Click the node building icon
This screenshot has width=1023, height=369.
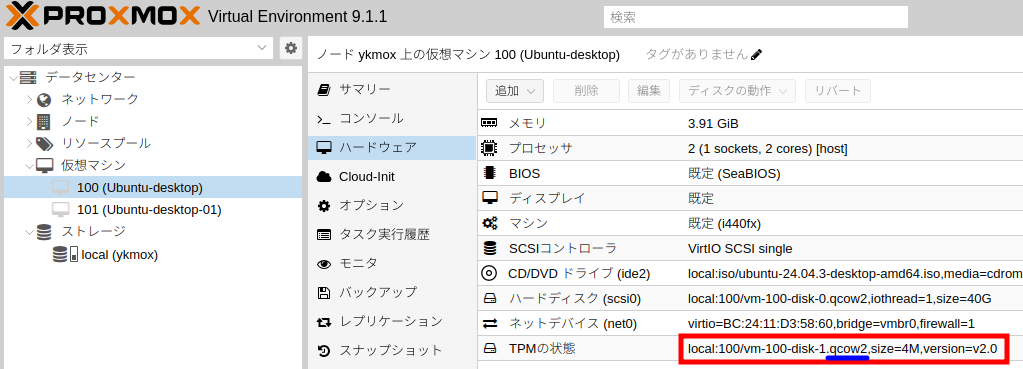(x=44, y=121)
